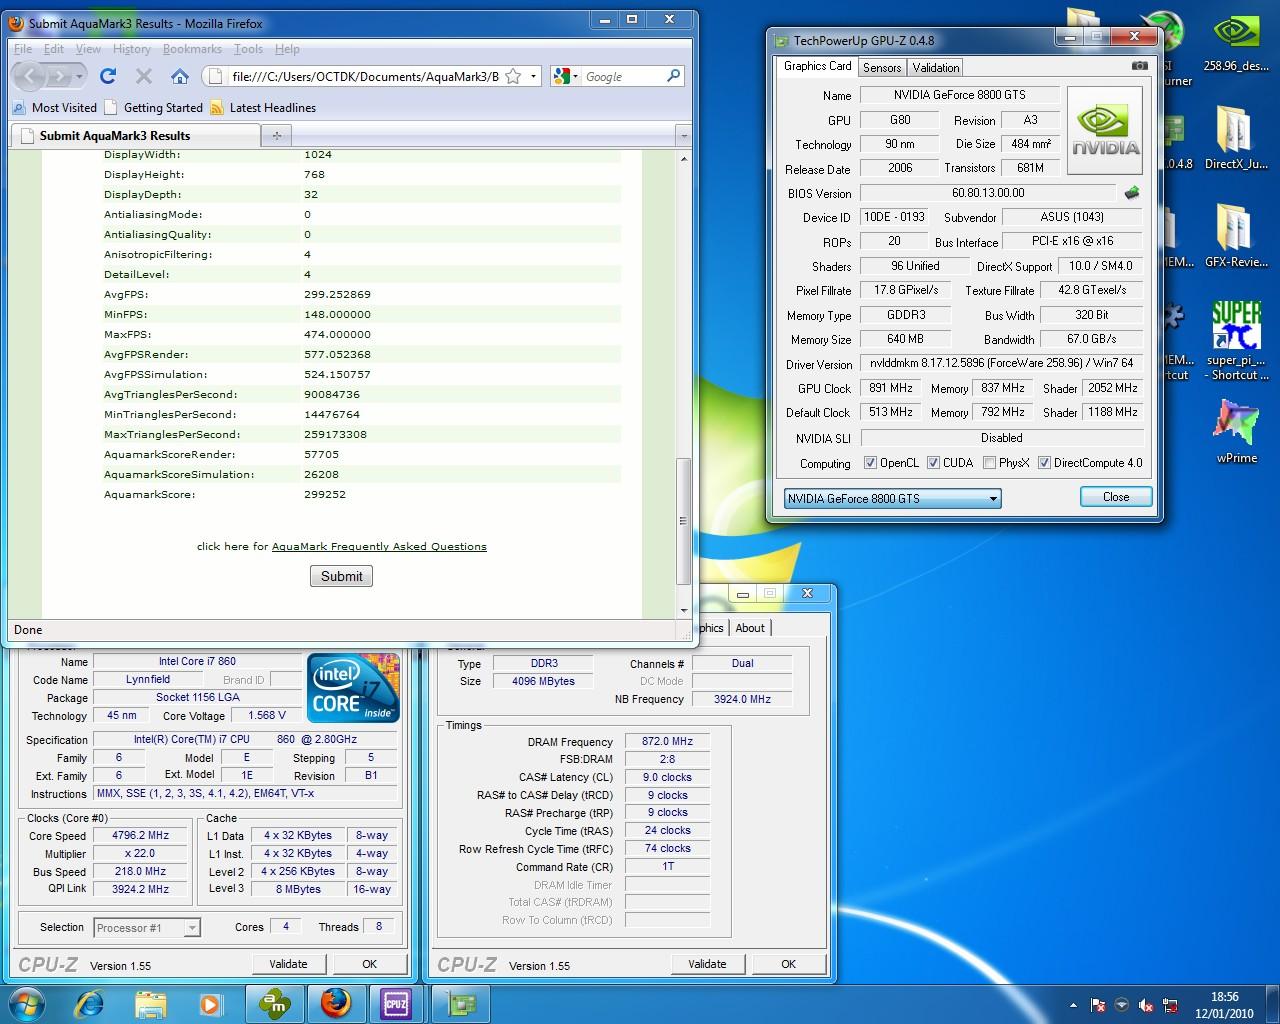Screen dimensions: 1280x1024
Task: Click OK in left CPU-Z window
Action: (x=369, y=964)
